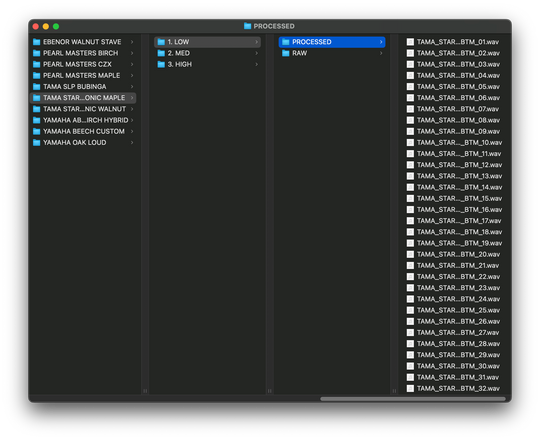Click the YAMAHA OAK LOUD folder icon

(37, 143)
